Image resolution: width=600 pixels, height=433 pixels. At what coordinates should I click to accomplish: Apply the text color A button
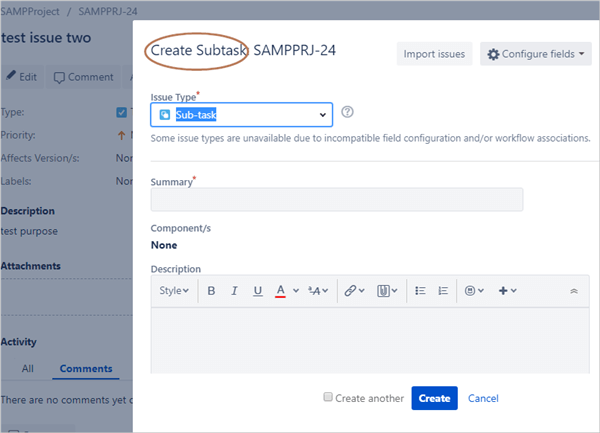click(280, 291)
